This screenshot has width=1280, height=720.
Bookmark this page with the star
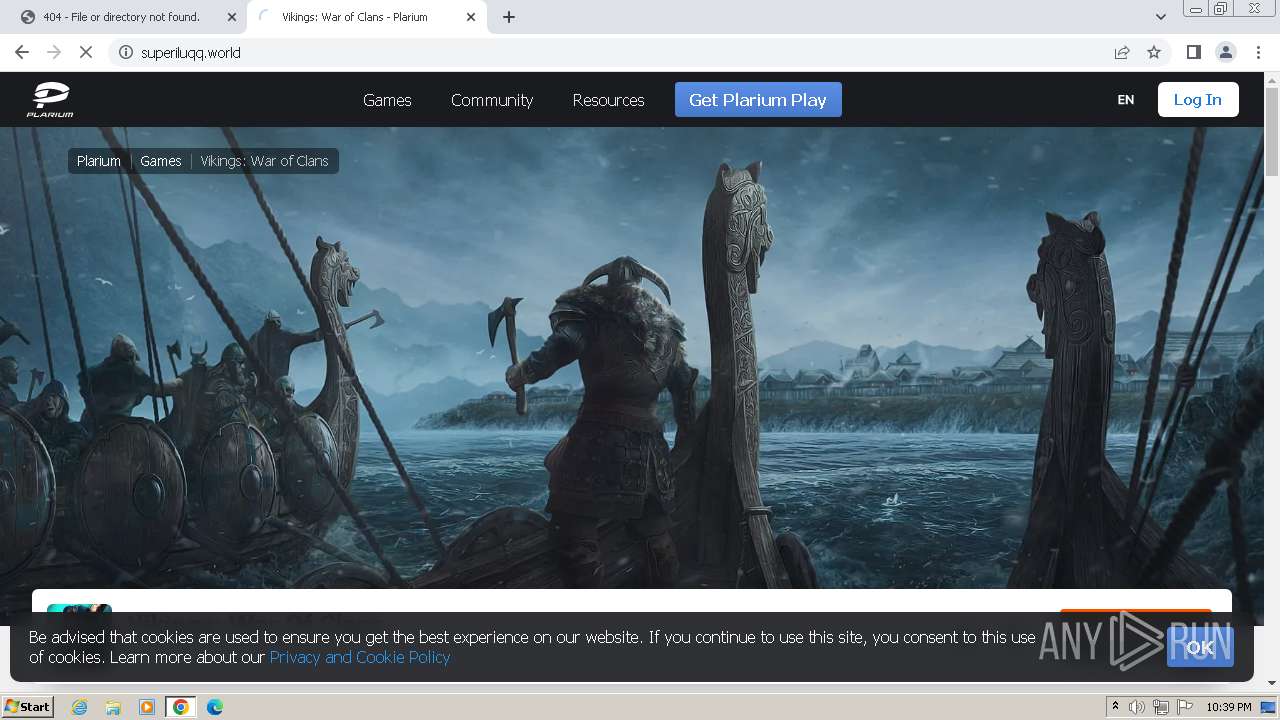click(x=1154, y=52)
